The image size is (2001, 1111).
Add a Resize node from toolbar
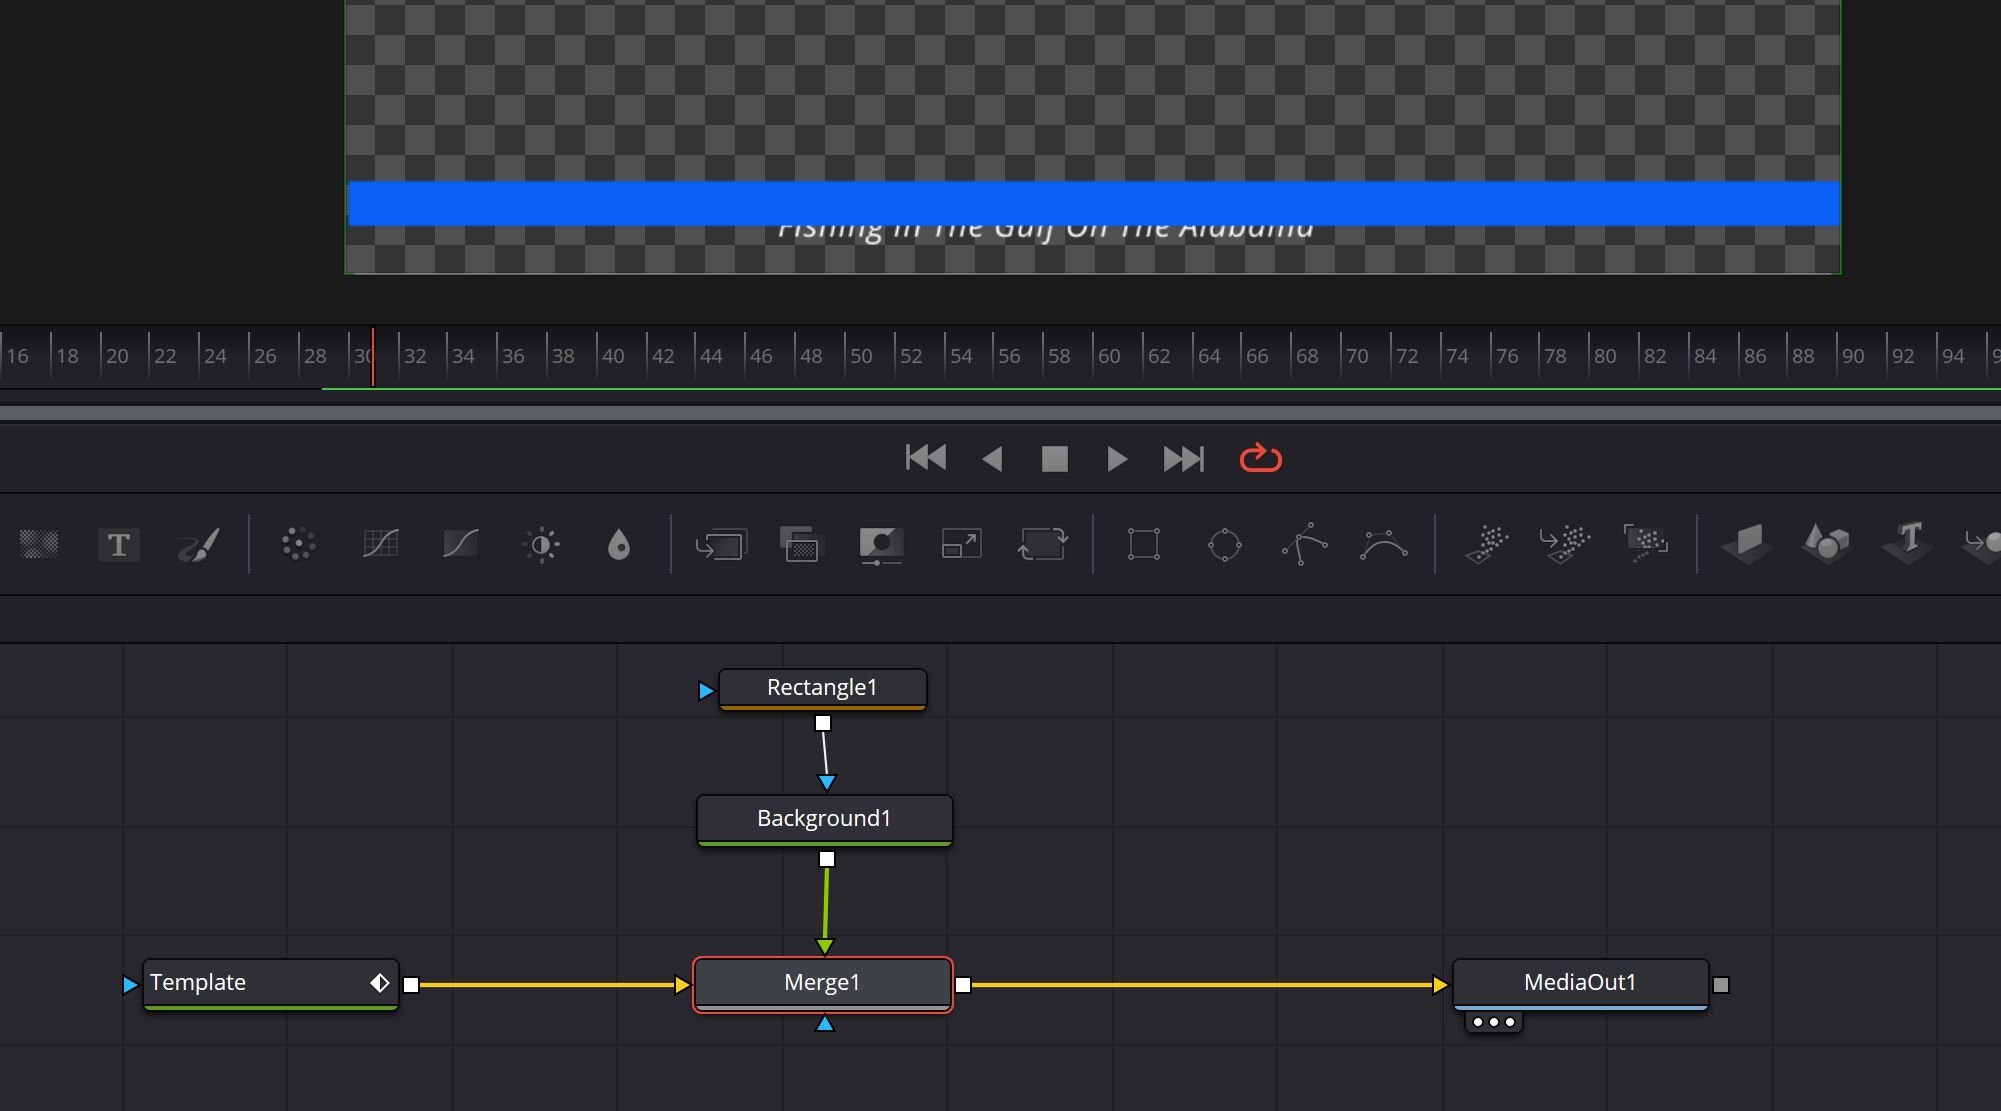click(x=962, y=544)
